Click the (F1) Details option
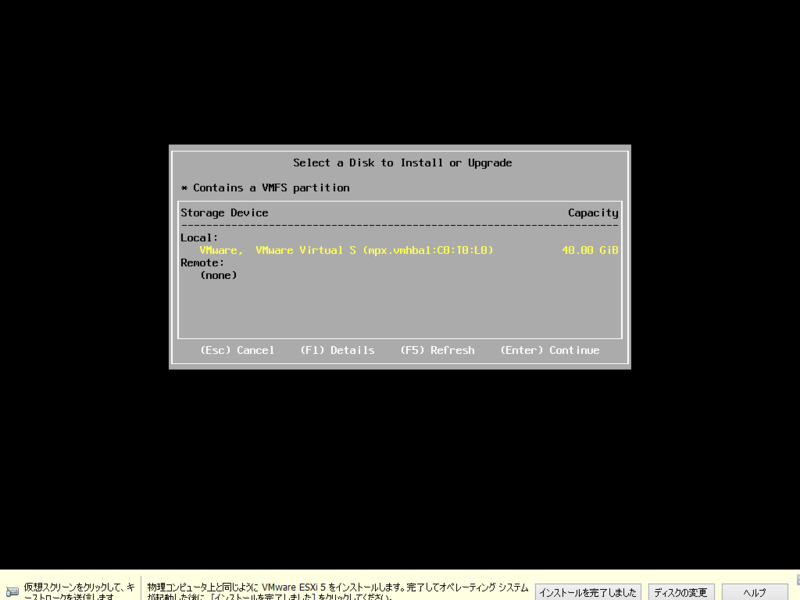Image resolution: width=800 pixels, height=600 pixels. pos(337,350)
